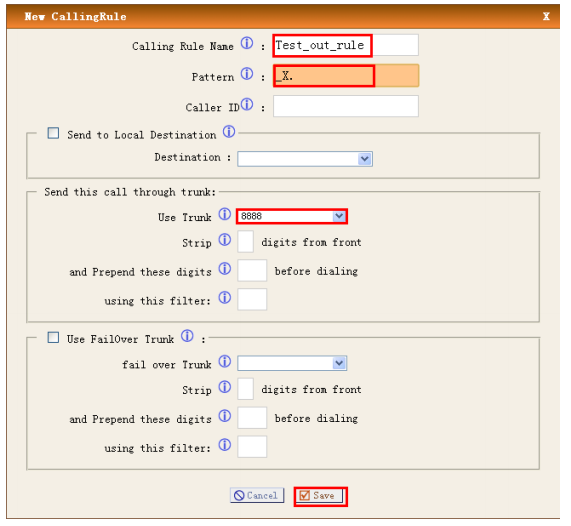Focus filter field in FailOver section
This screenshot has width=571, height=526.
(252, 447)
